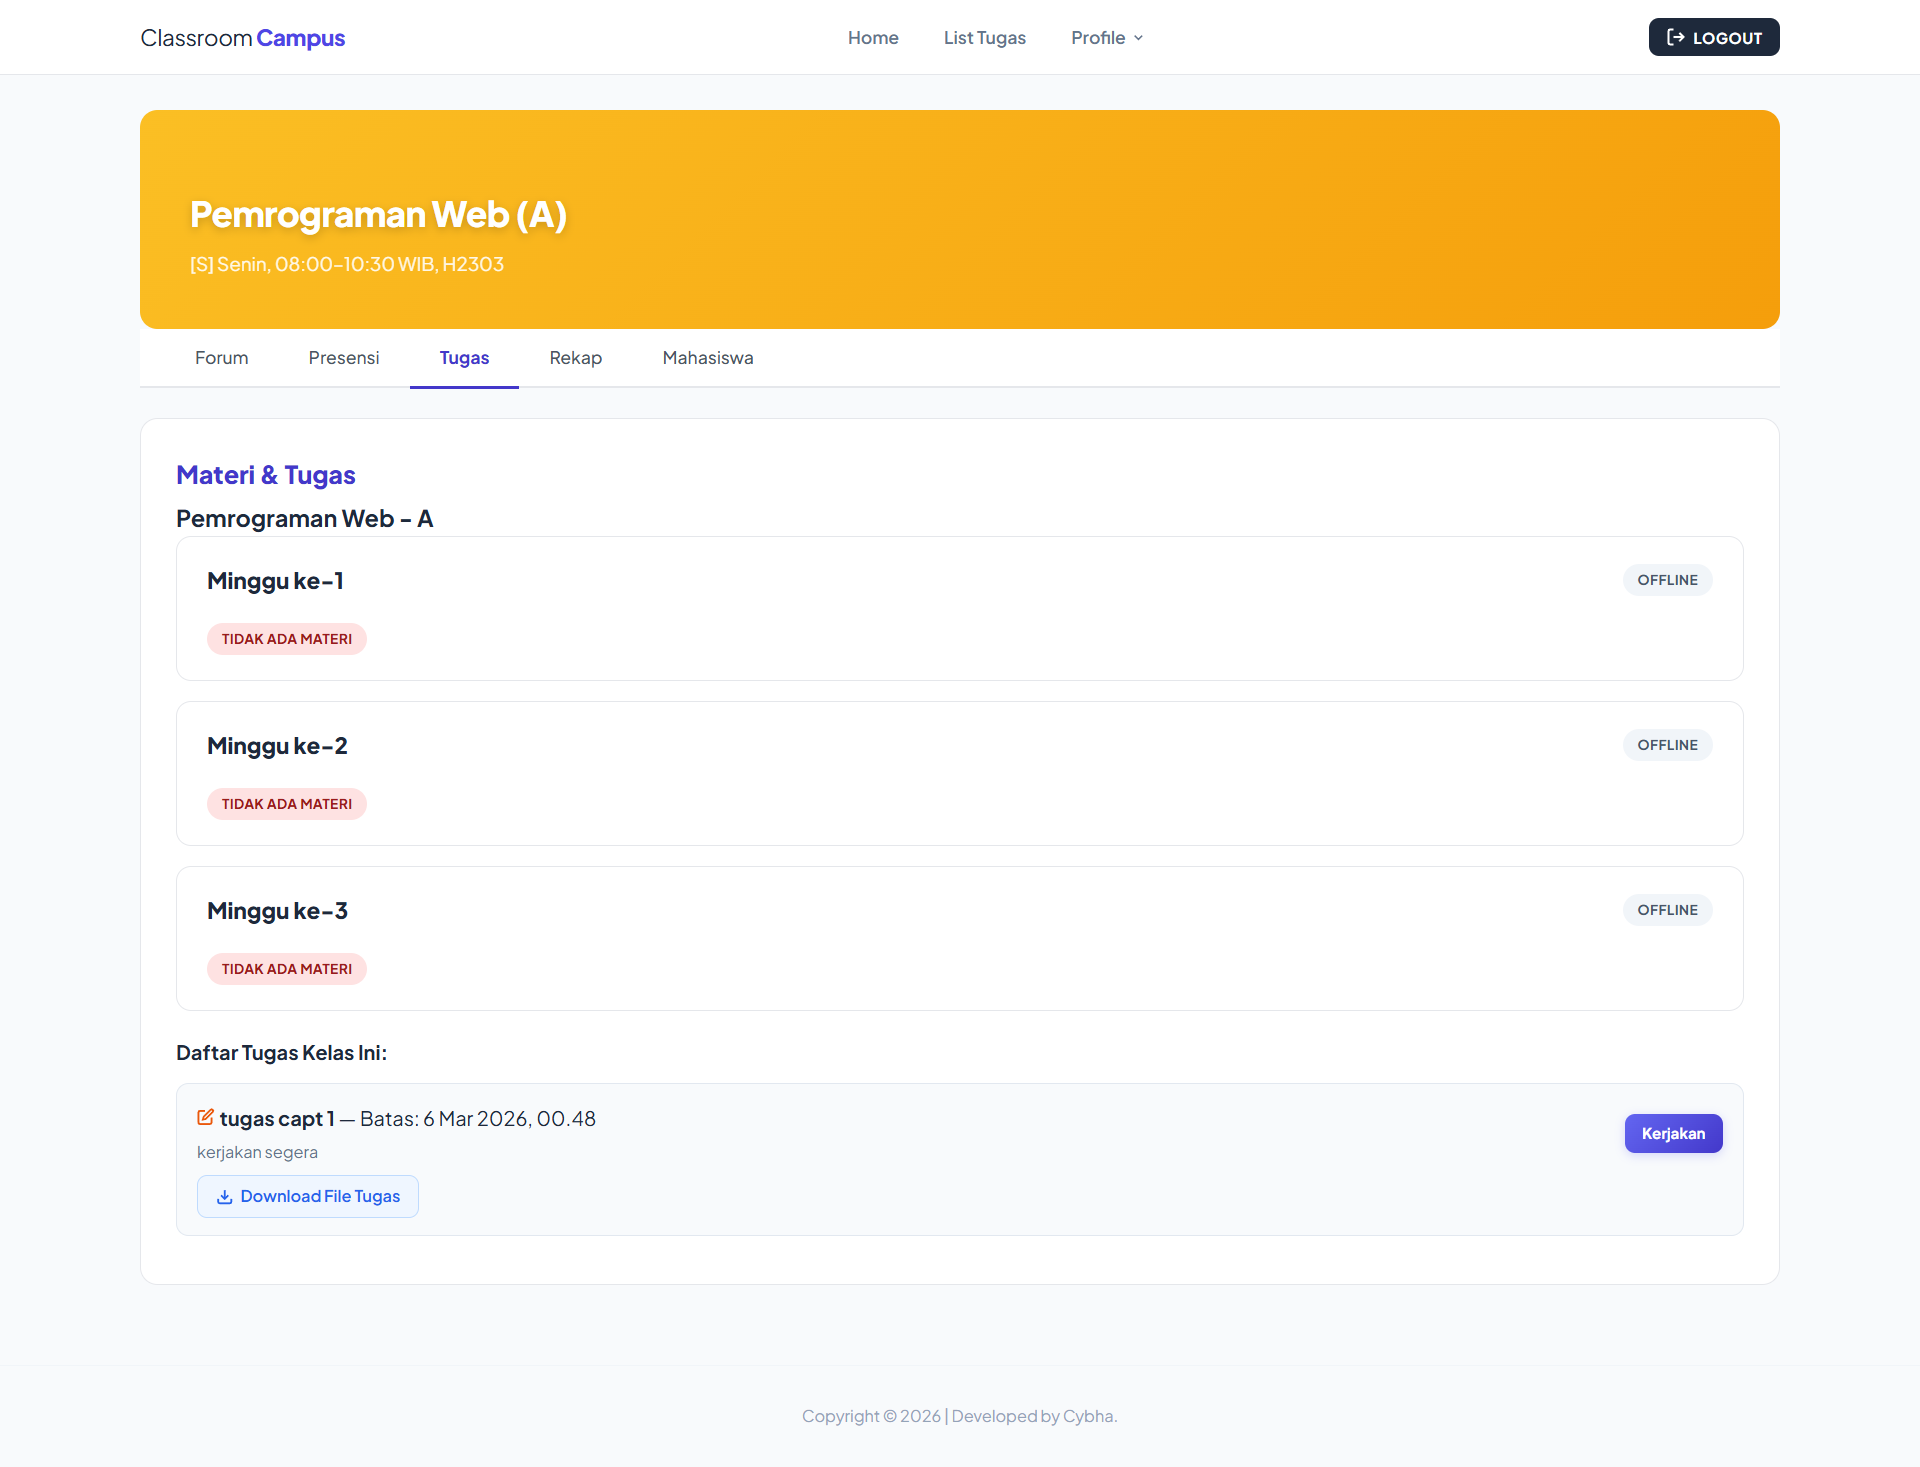1920x1467 pixels.
Task: Click the Minggu ke-2 heading
Action: (277, 746)
